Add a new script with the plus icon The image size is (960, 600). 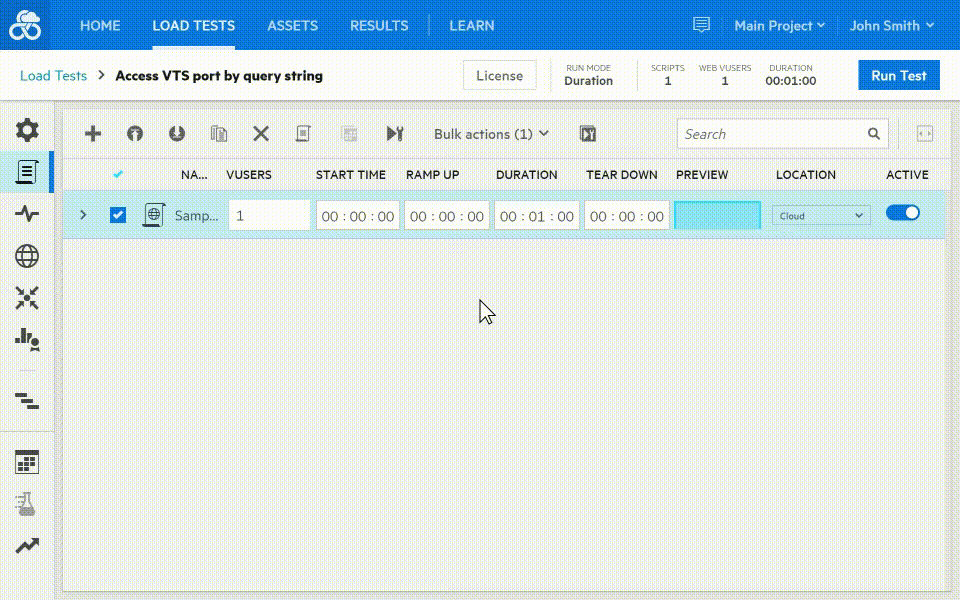[93, 133]
